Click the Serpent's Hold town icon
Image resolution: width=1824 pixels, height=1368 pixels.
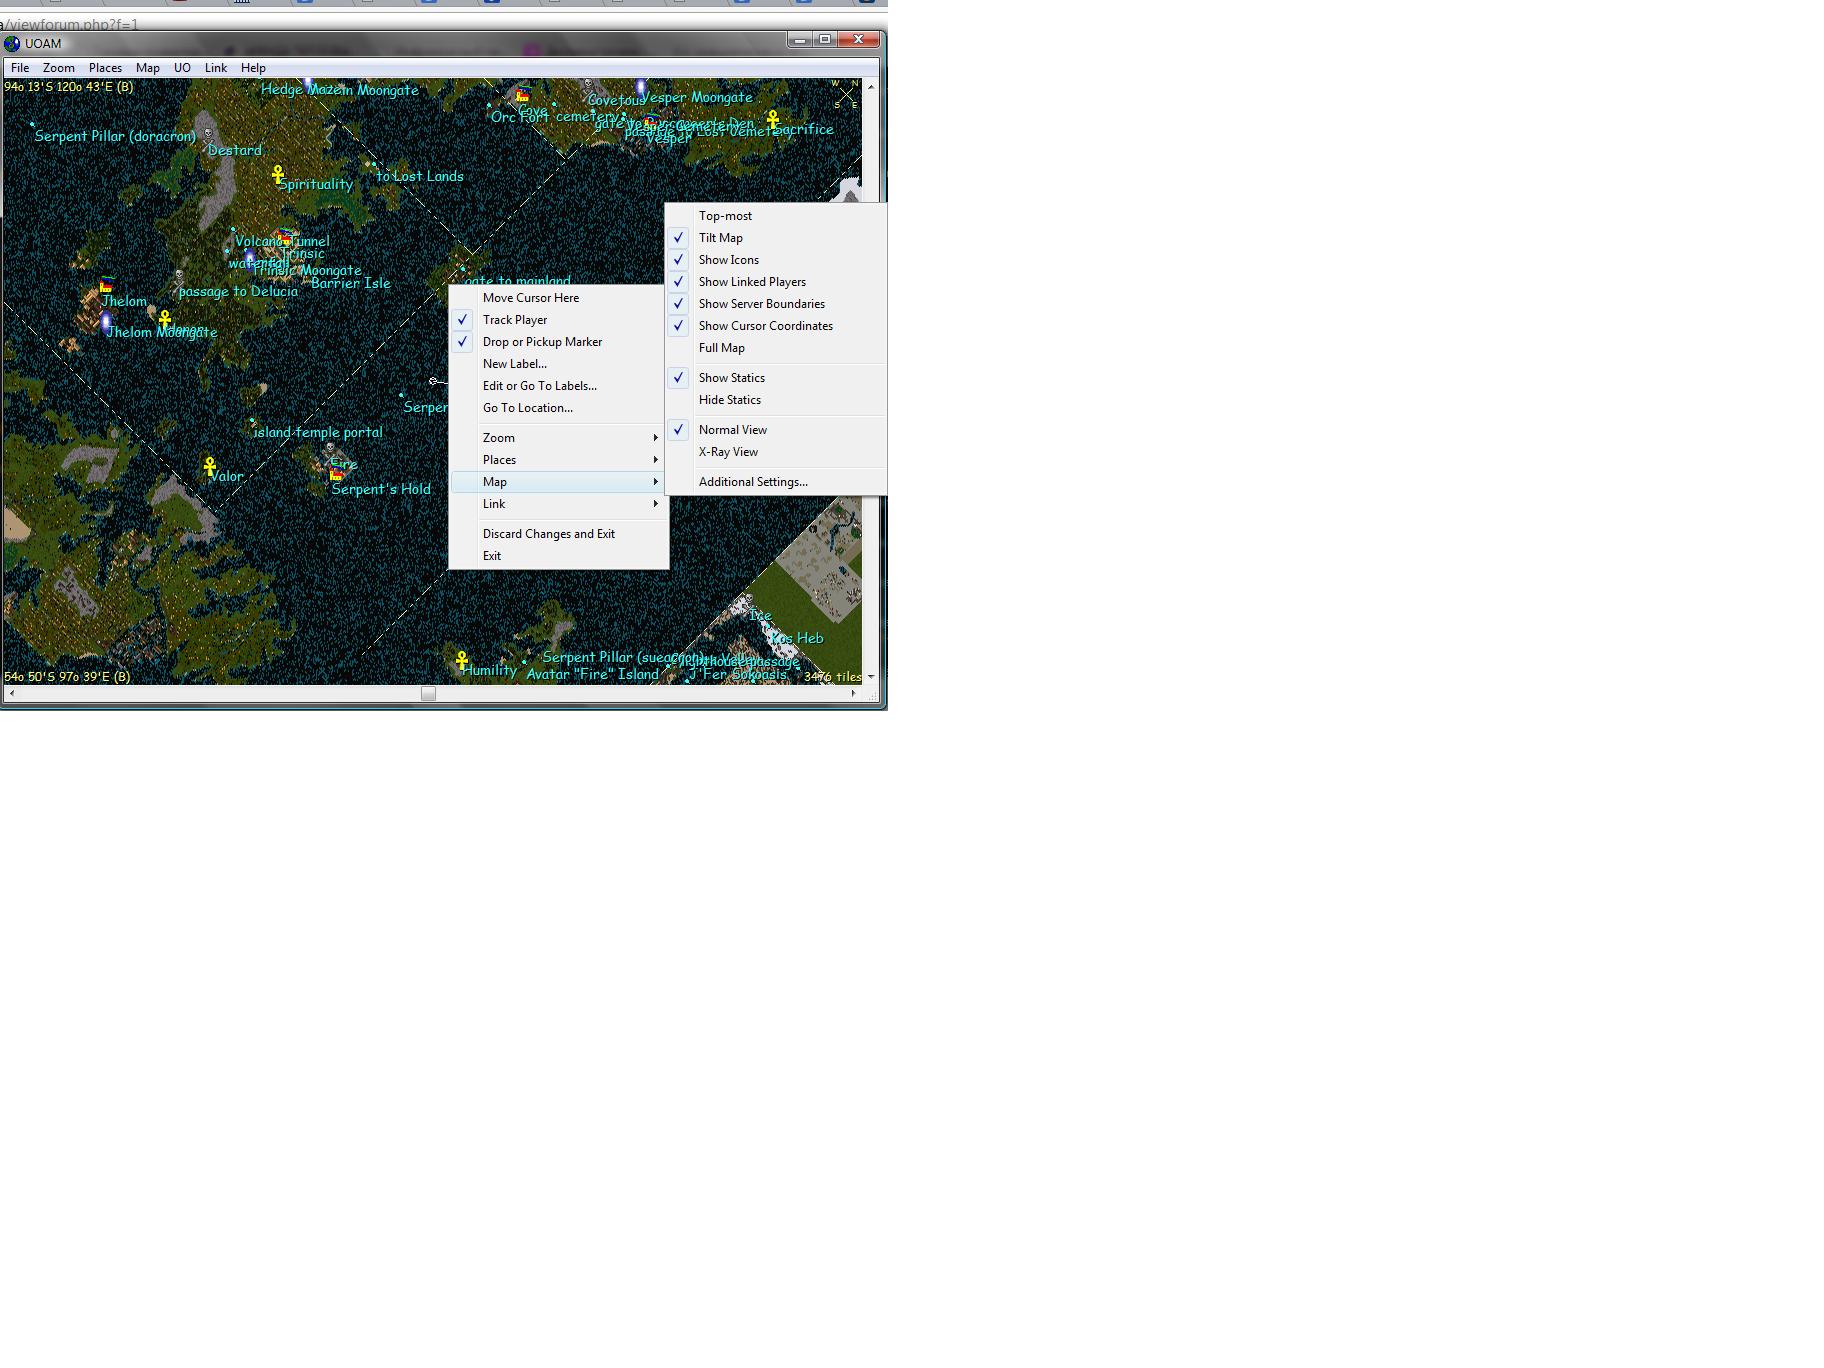[x=336, y=475]
